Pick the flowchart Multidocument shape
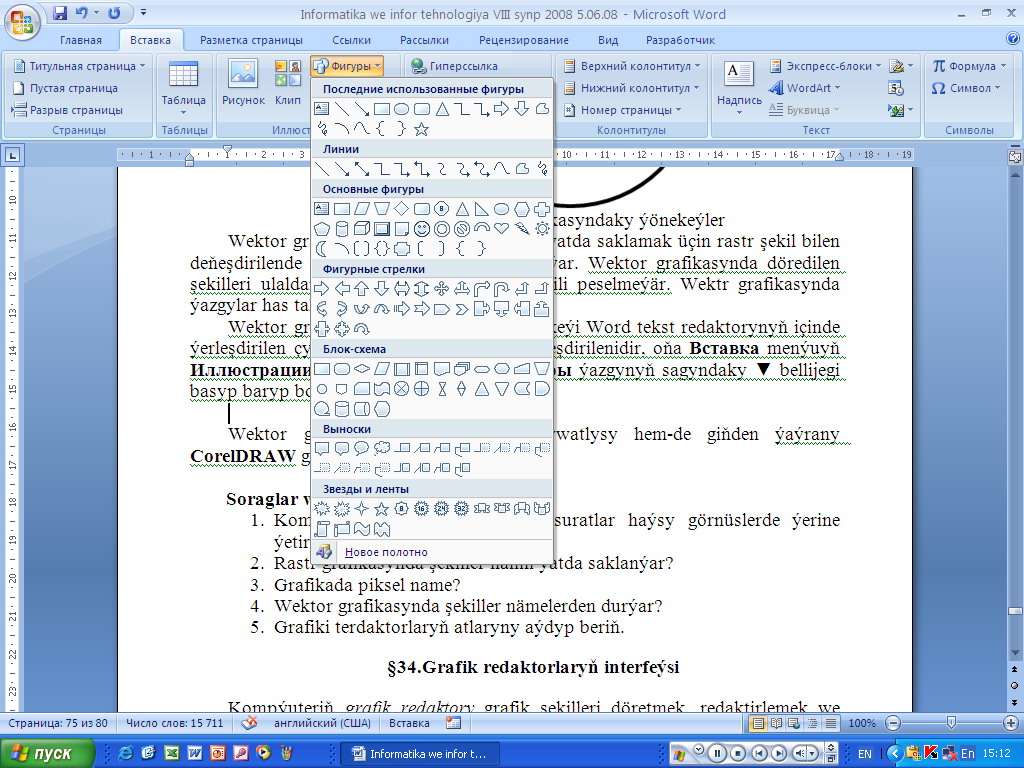Screen dimensions: 1024x768 tap(462, 369)
